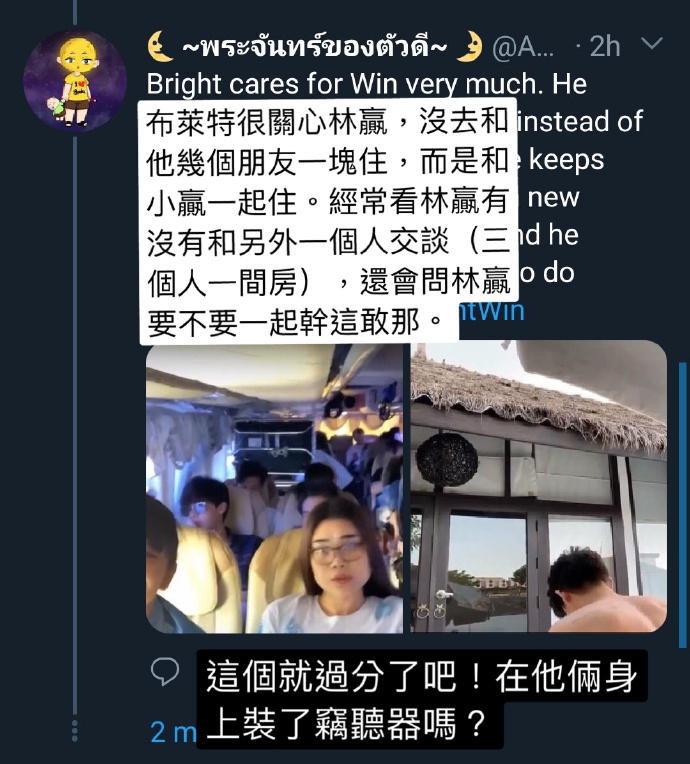Click the right crescent moon emoji
Image resolution: width=690 pixels, height=764 pixels.
470,47
